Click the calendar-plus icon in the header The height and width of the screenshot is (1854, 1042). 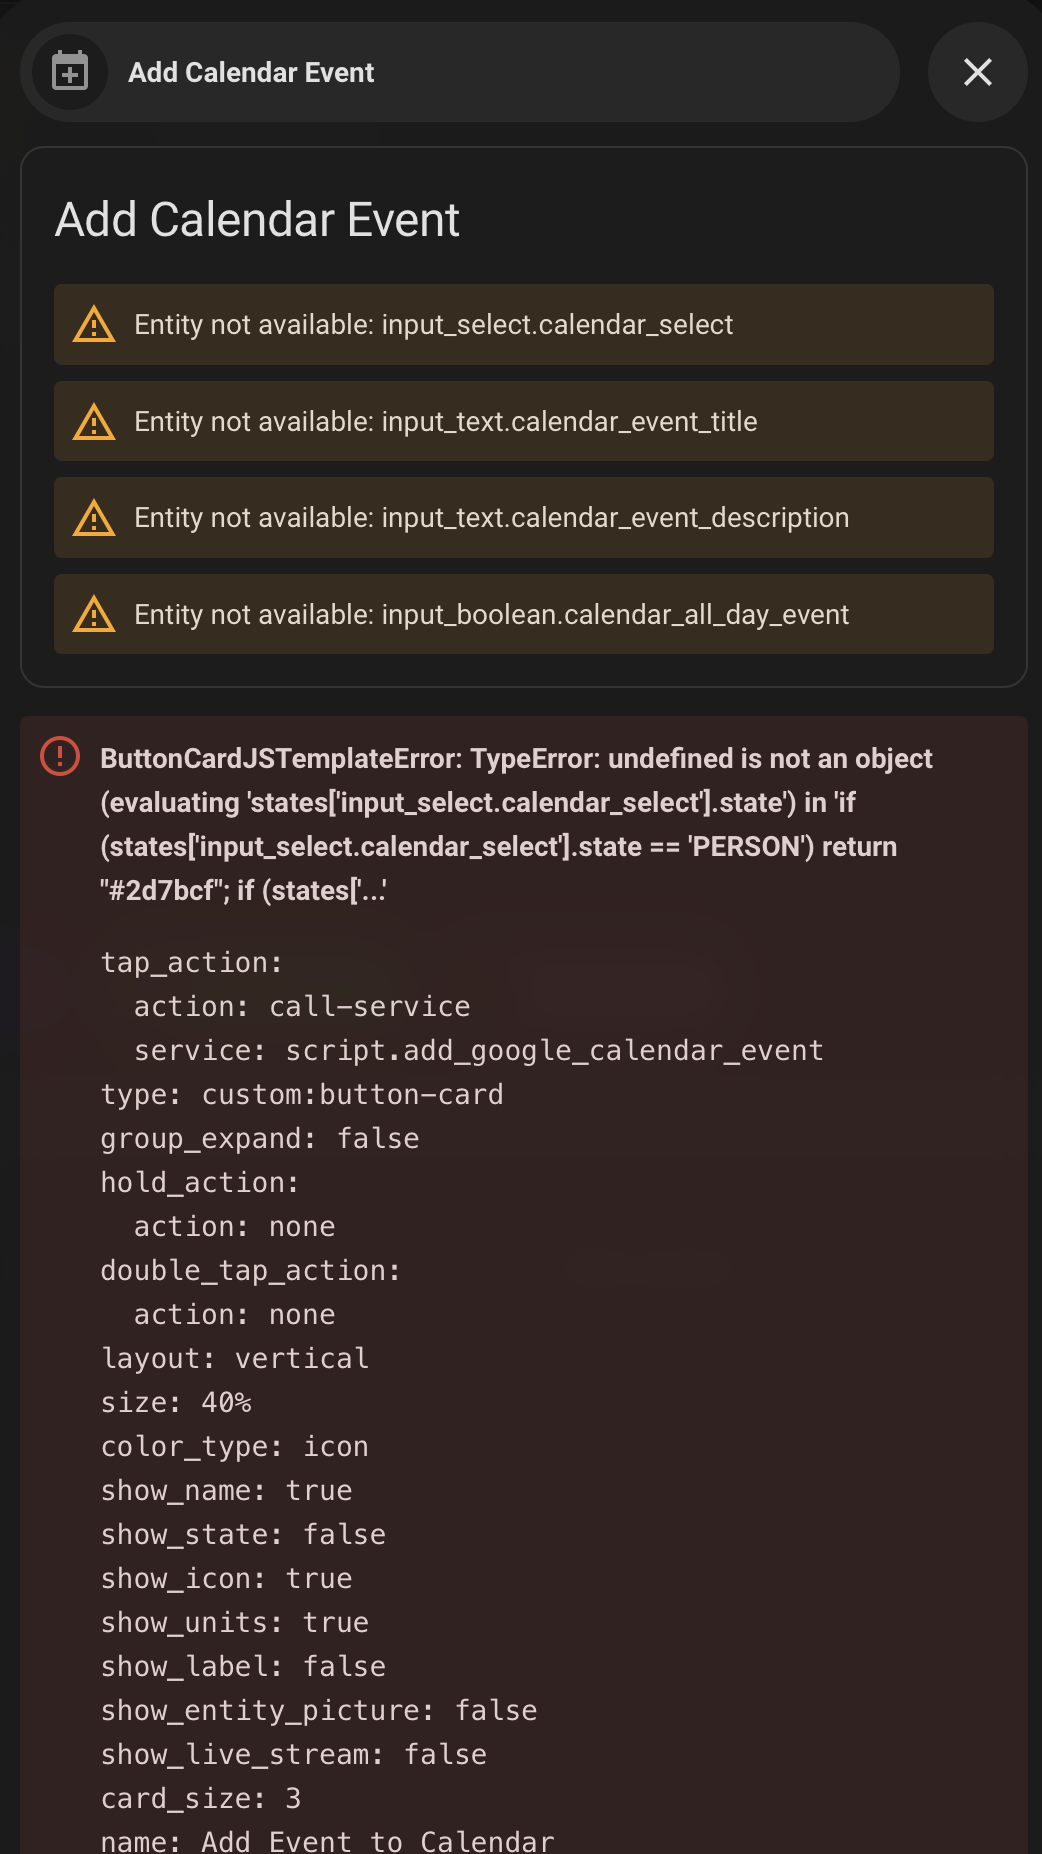[70, 72]
